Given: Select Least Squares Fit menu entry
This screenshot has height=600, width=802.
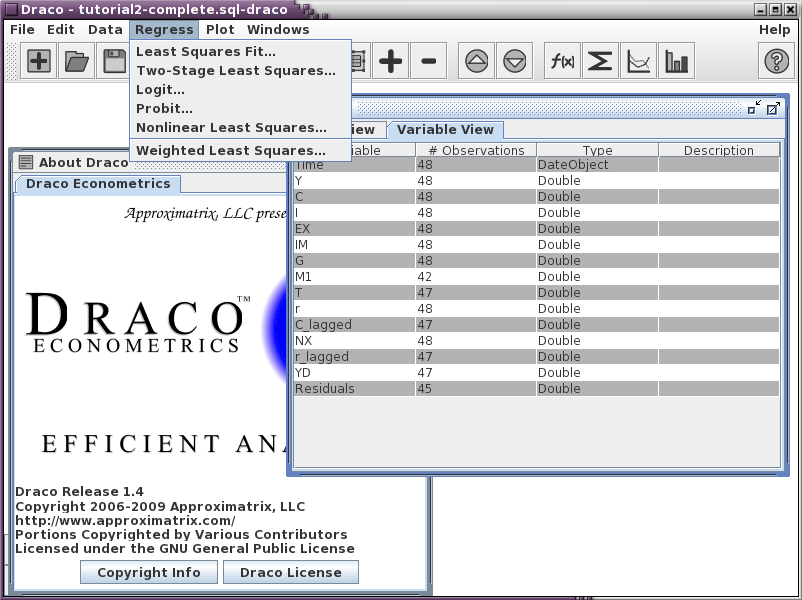Looking at the screenshot, I should coord(206,52).
